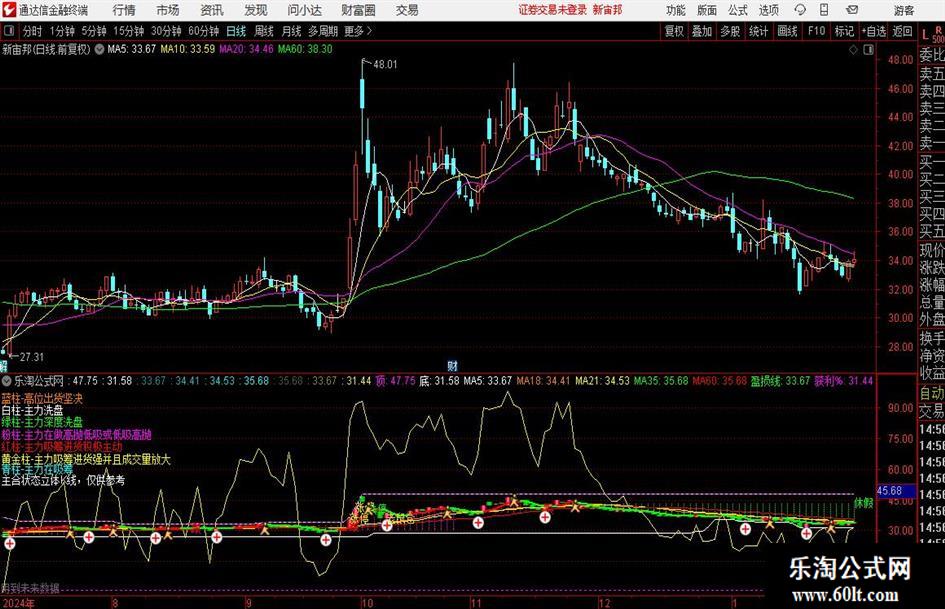Screen dimensions: 945x609
Task: Open the 功能 menu
Action: [676, 10]
